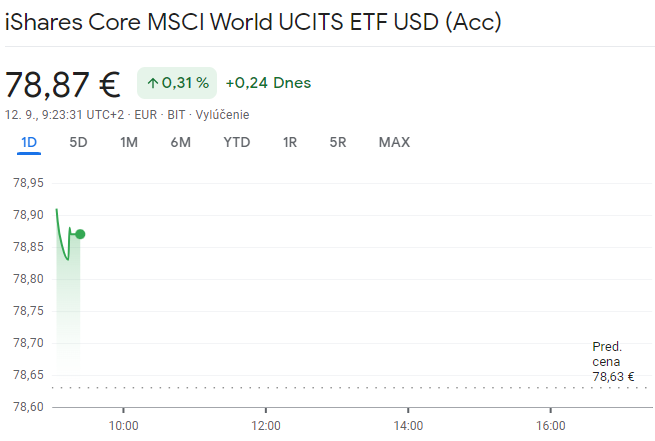Select the 1D time range tab
655x441 pixels.
click(x=29, y=142)
